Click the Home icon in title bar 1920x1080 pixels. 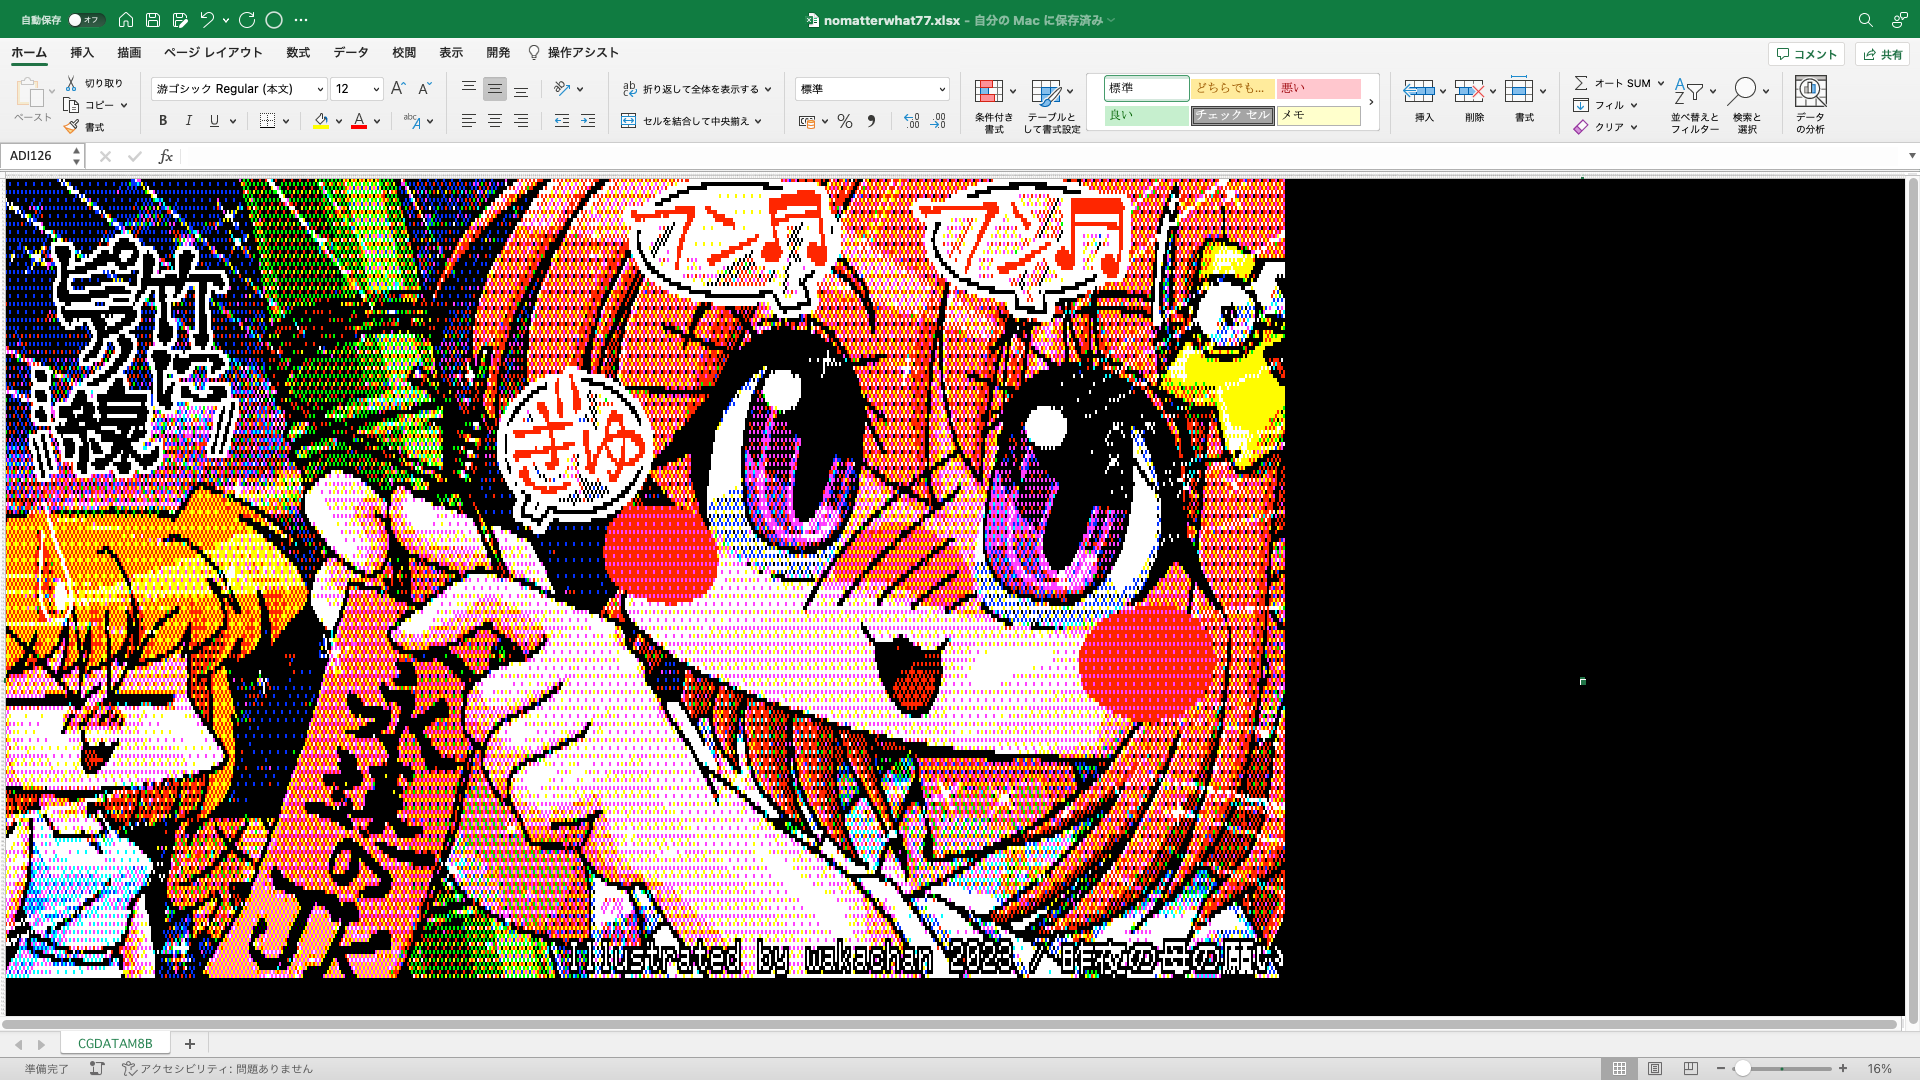tap(126, 19)
